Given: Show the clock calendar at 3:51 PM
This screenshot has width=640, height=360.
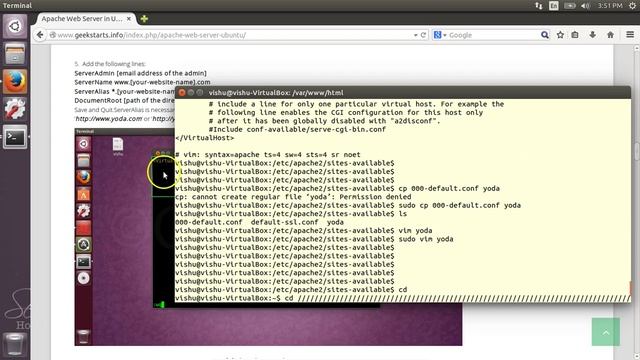Looking at the screenshot, I should pyautogui.click(x=610, y=6).
